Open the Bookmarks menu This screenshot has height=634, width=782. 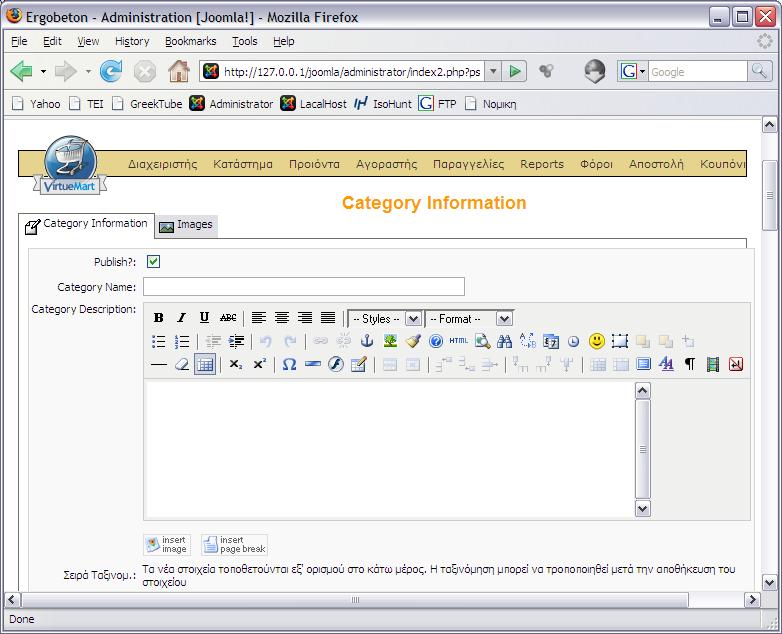[x=191, y=41]
